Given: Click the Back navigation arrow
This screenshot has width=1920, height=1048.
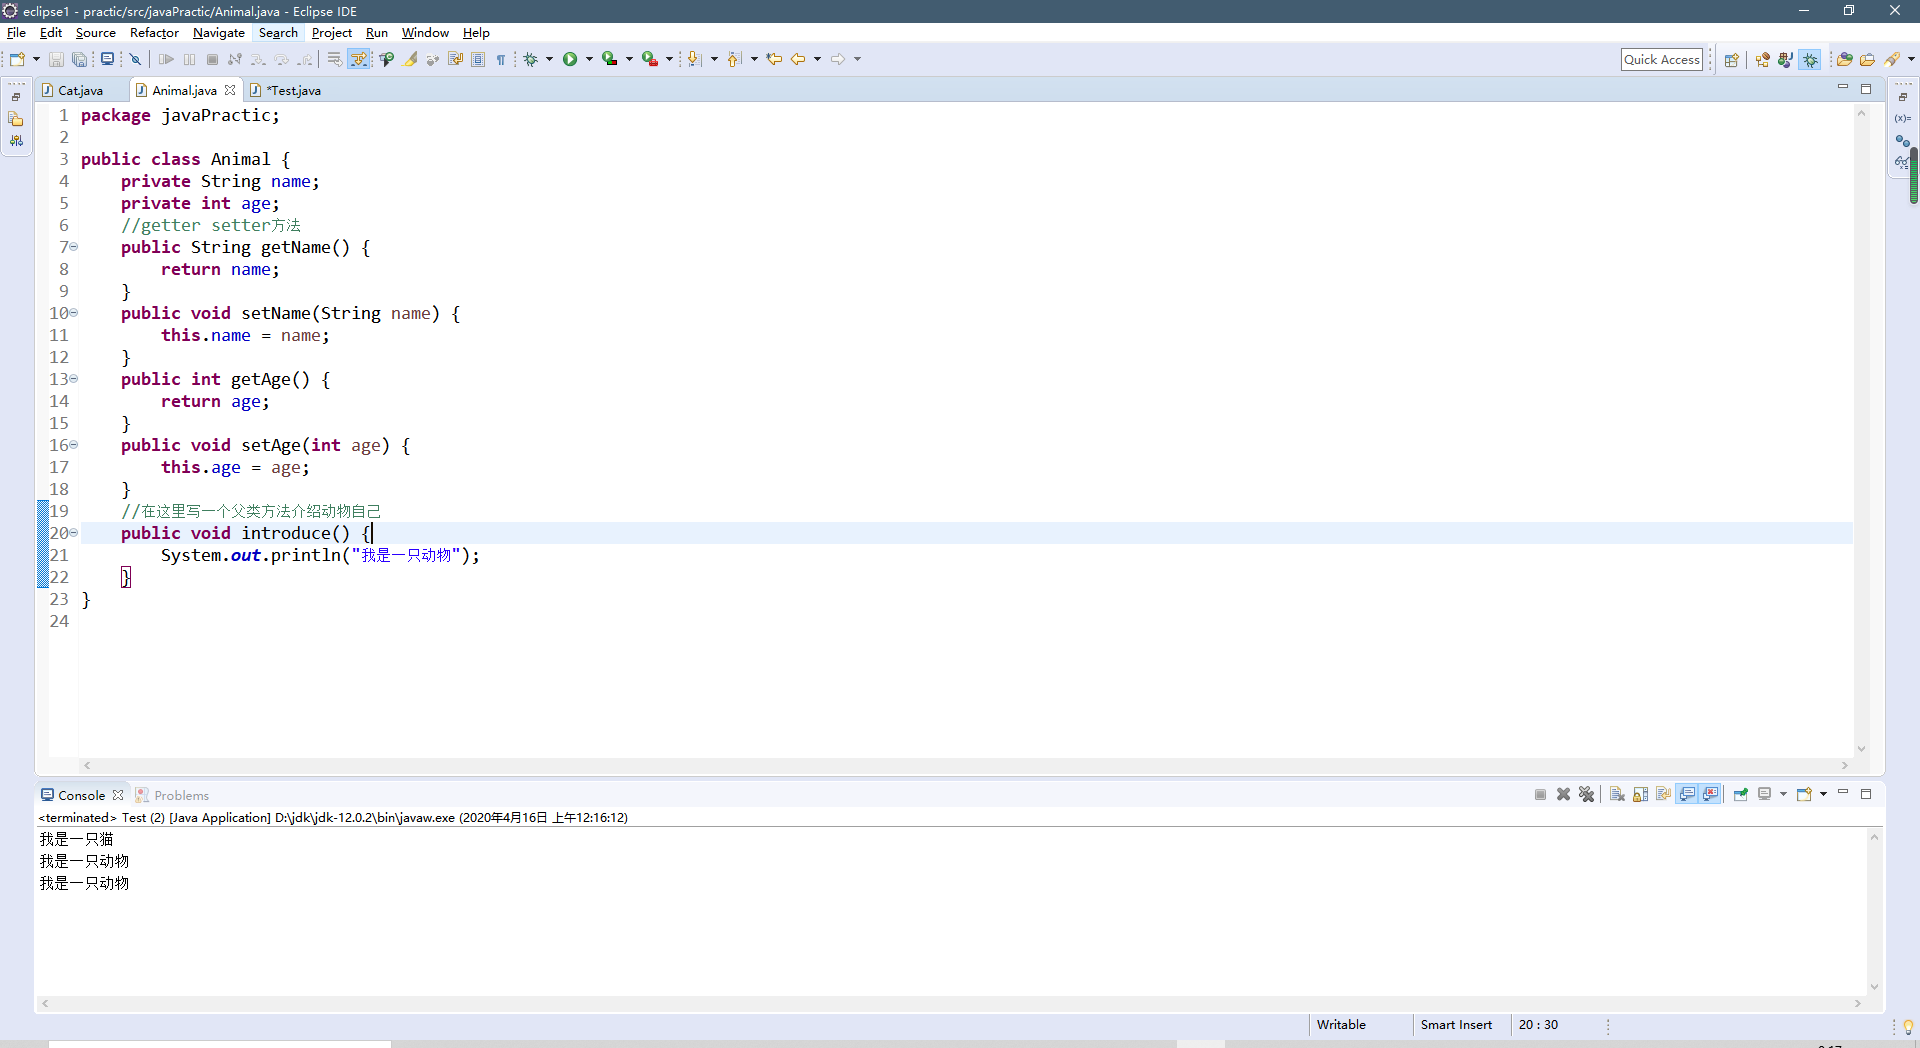Looking at the screenshot, I should coord(798,60).
